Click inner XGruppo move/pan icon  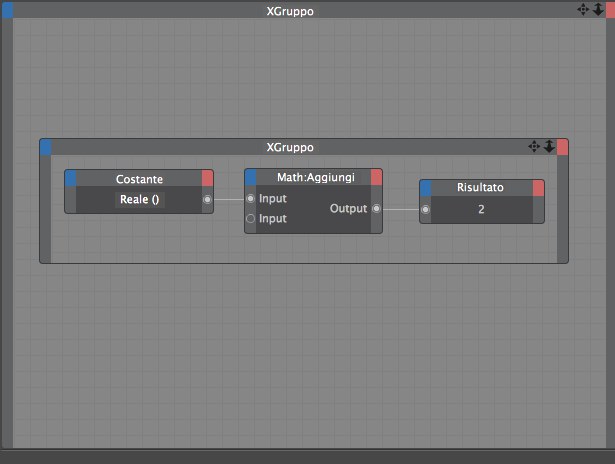click(x=534, y=147)
